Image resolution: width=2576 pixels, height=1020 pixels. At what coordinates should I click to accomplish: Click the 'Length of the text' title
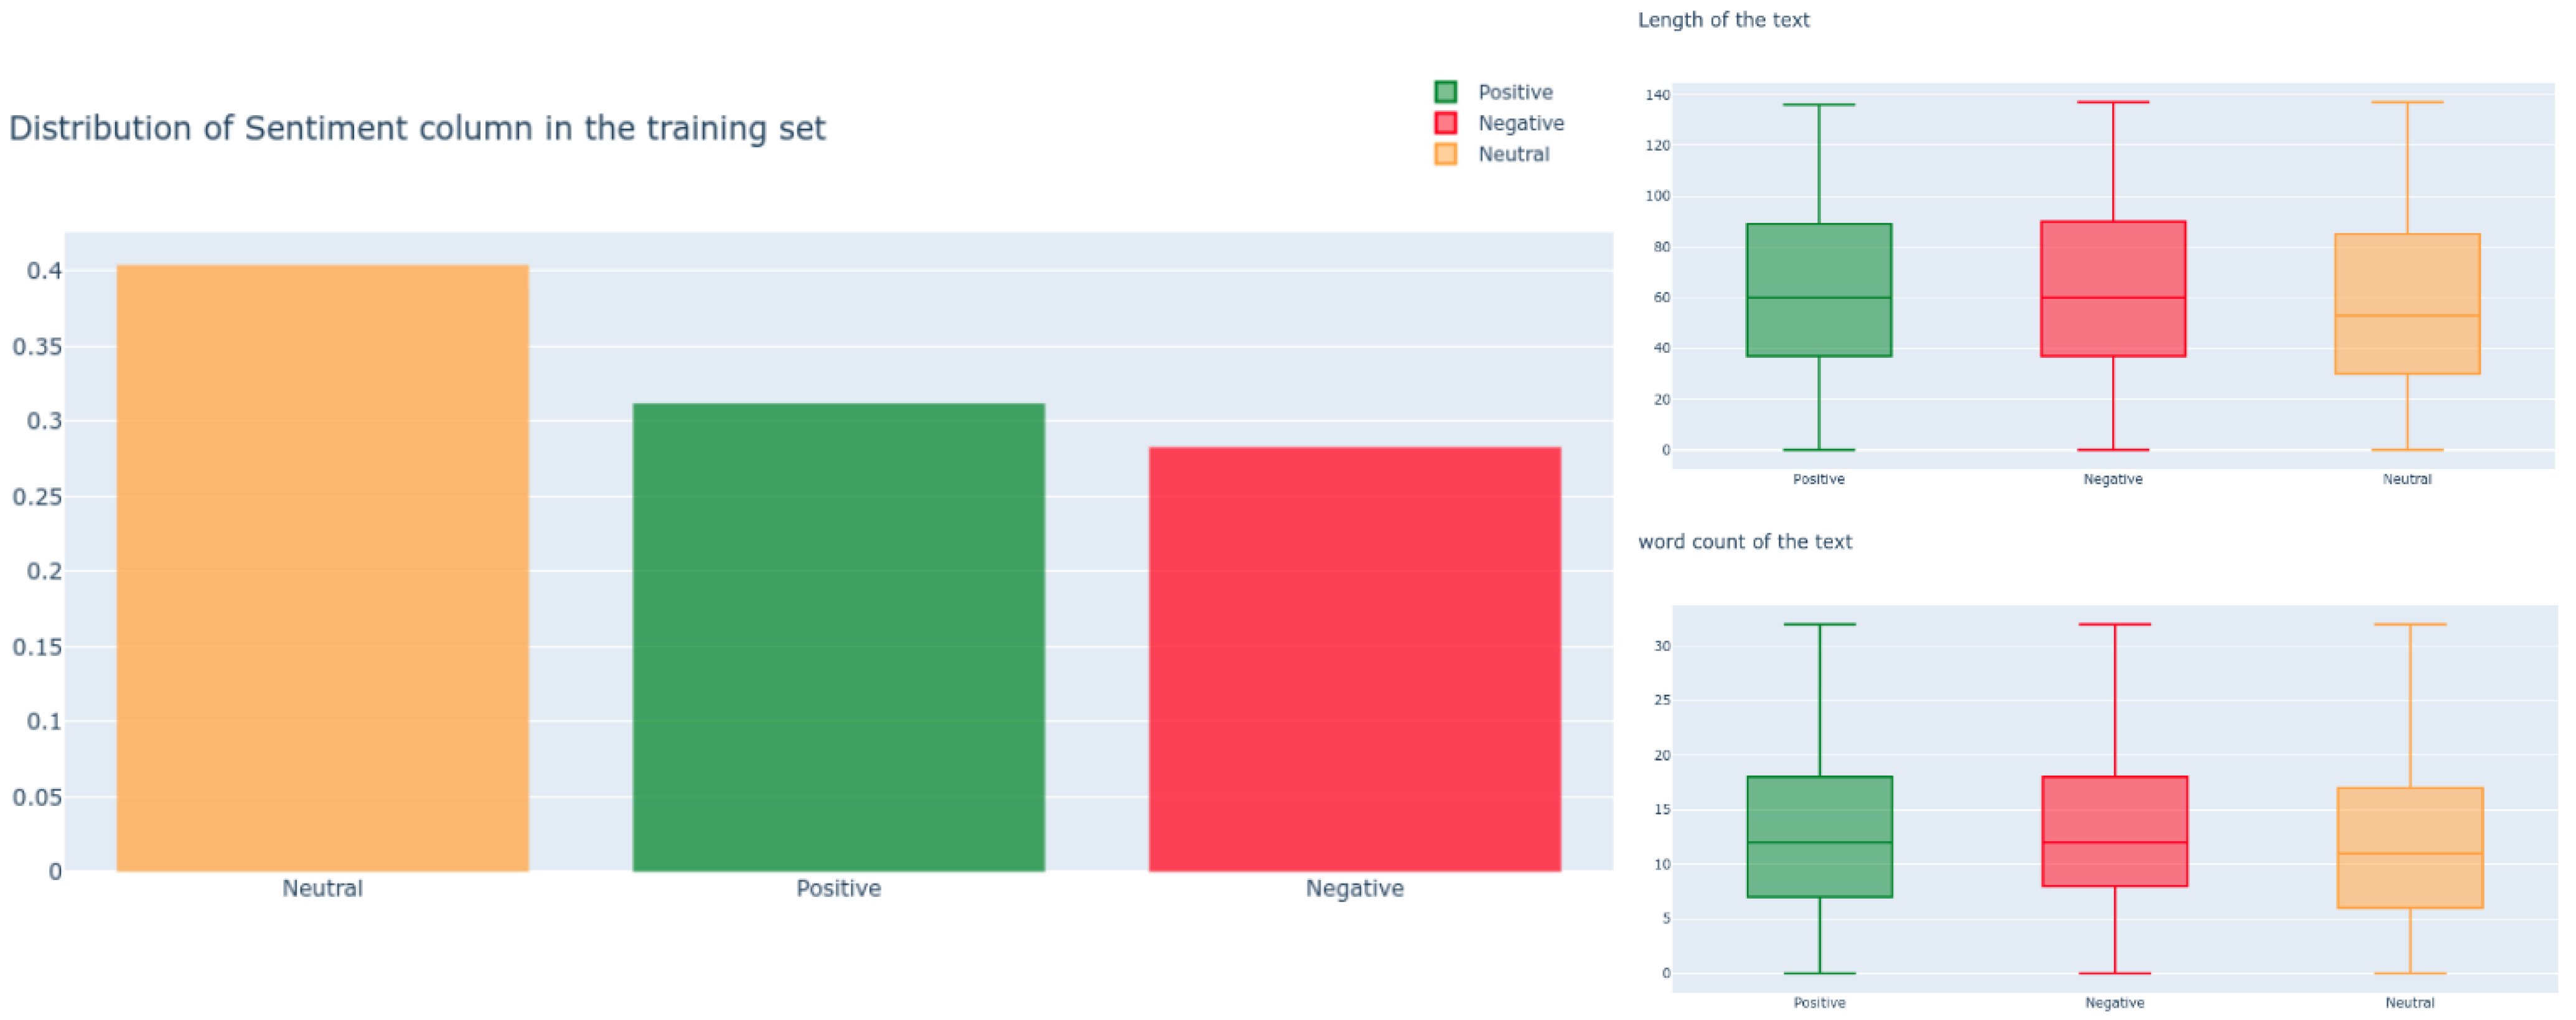pyautogui.click(x=1723, y=20)
